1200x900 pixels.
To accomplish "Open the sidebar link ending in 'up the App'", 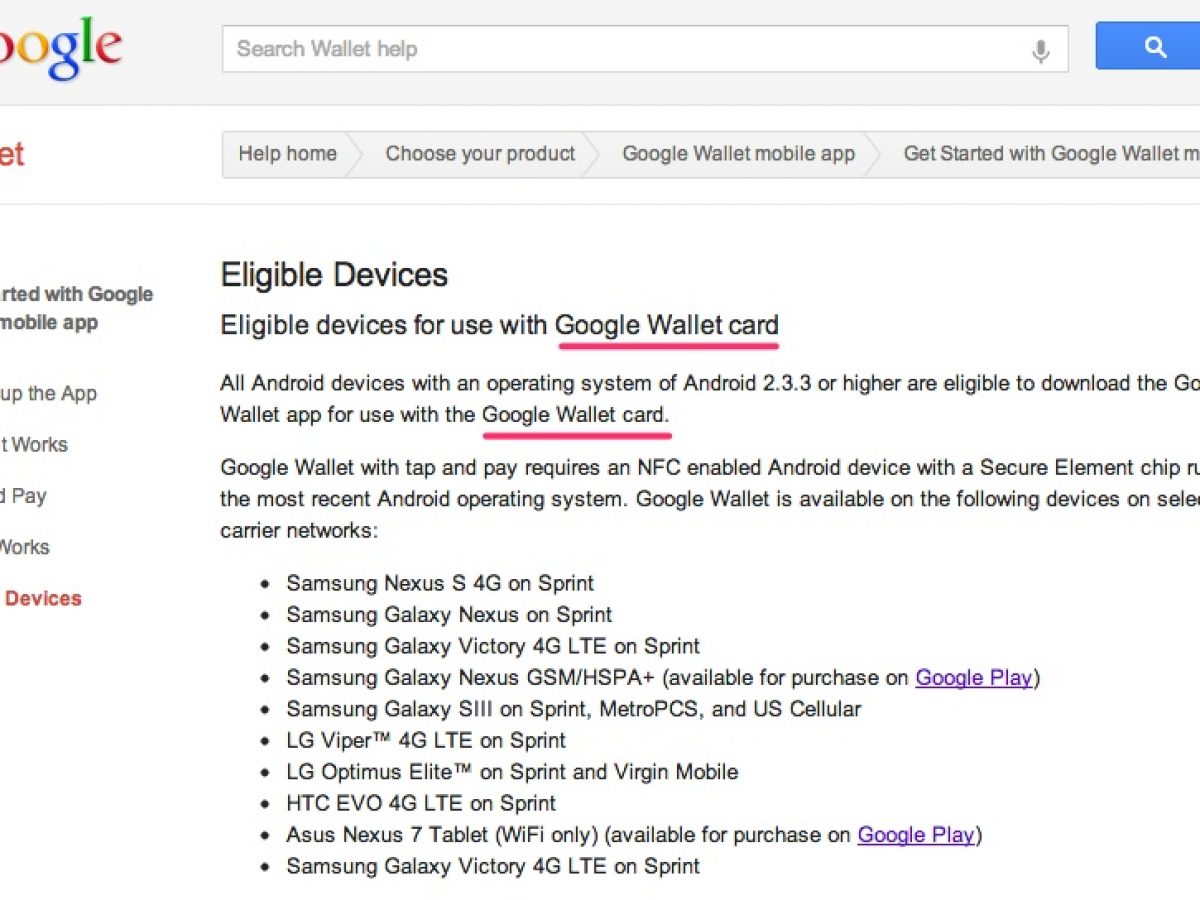I will click(48, 394).
